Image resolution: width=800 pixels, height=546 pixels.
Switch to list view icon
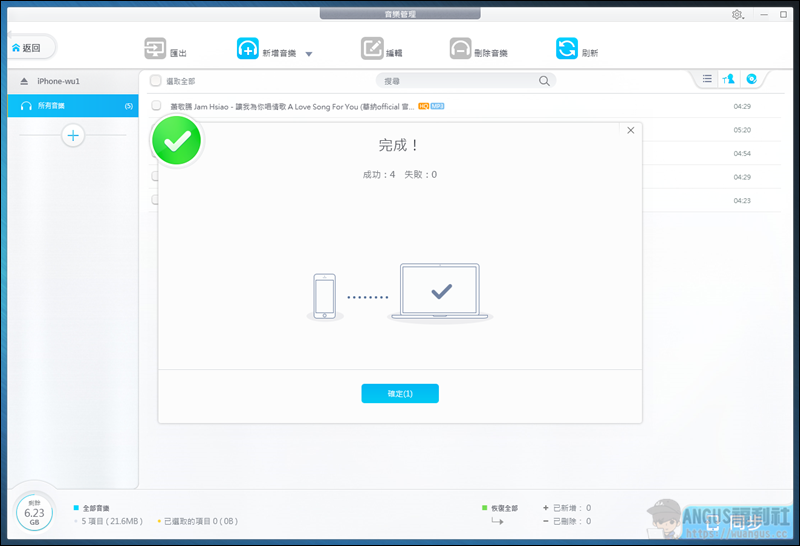click(x=707, y=79)
